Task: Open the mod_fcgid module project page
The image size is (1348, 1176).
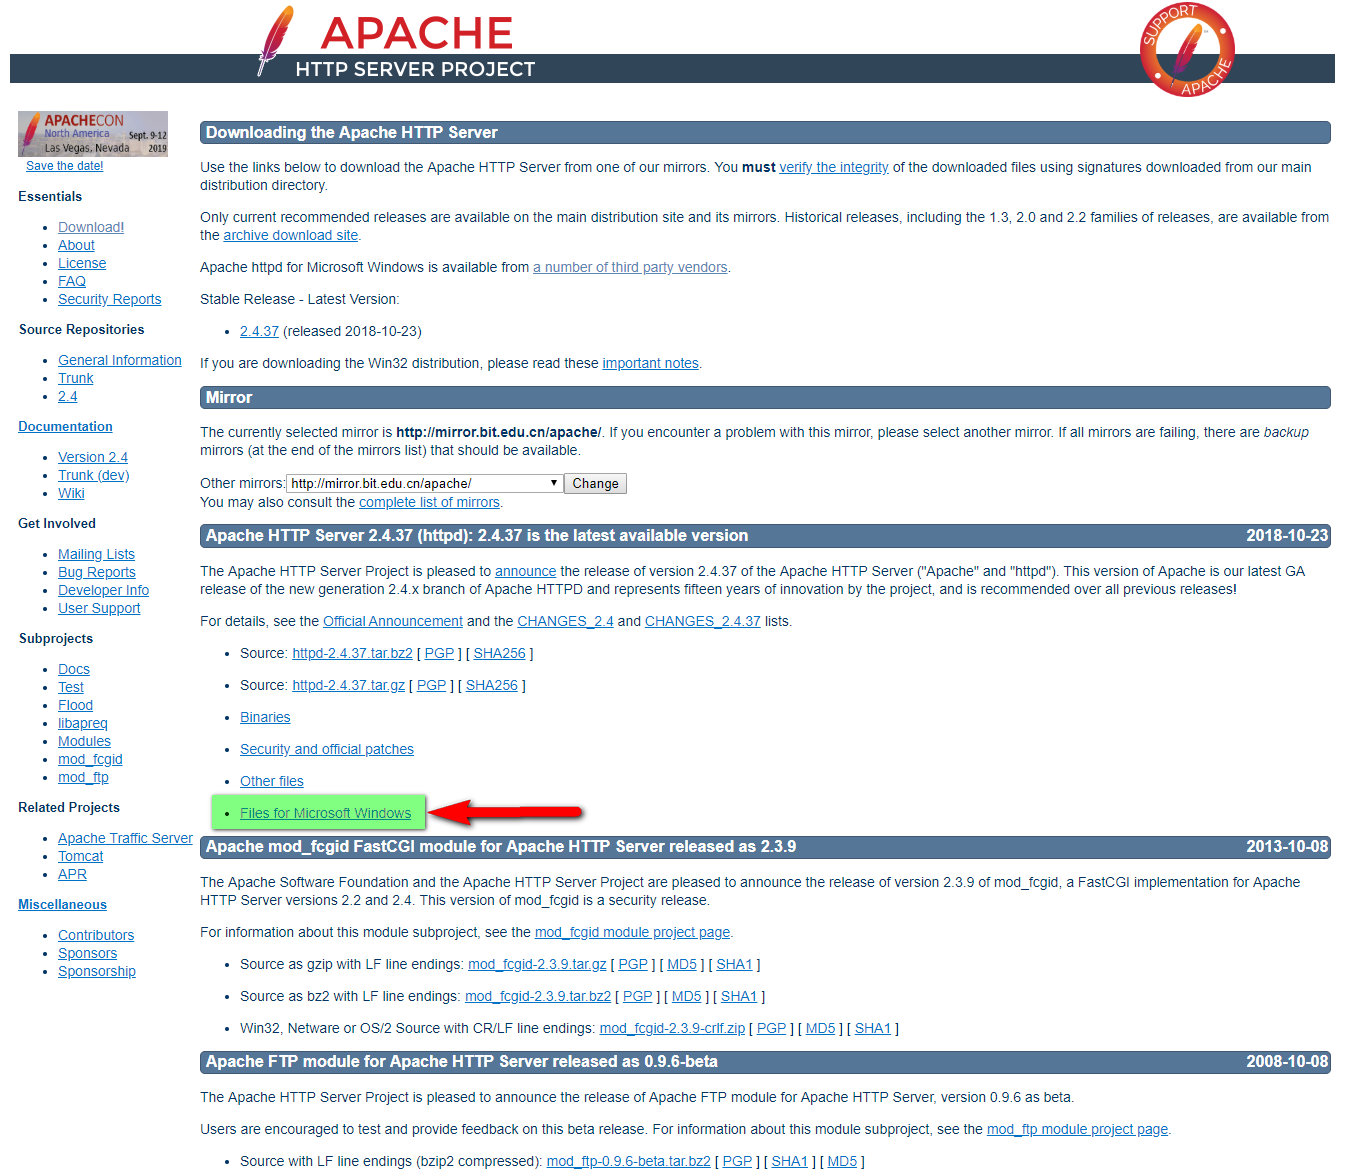Action: (632, 932)
